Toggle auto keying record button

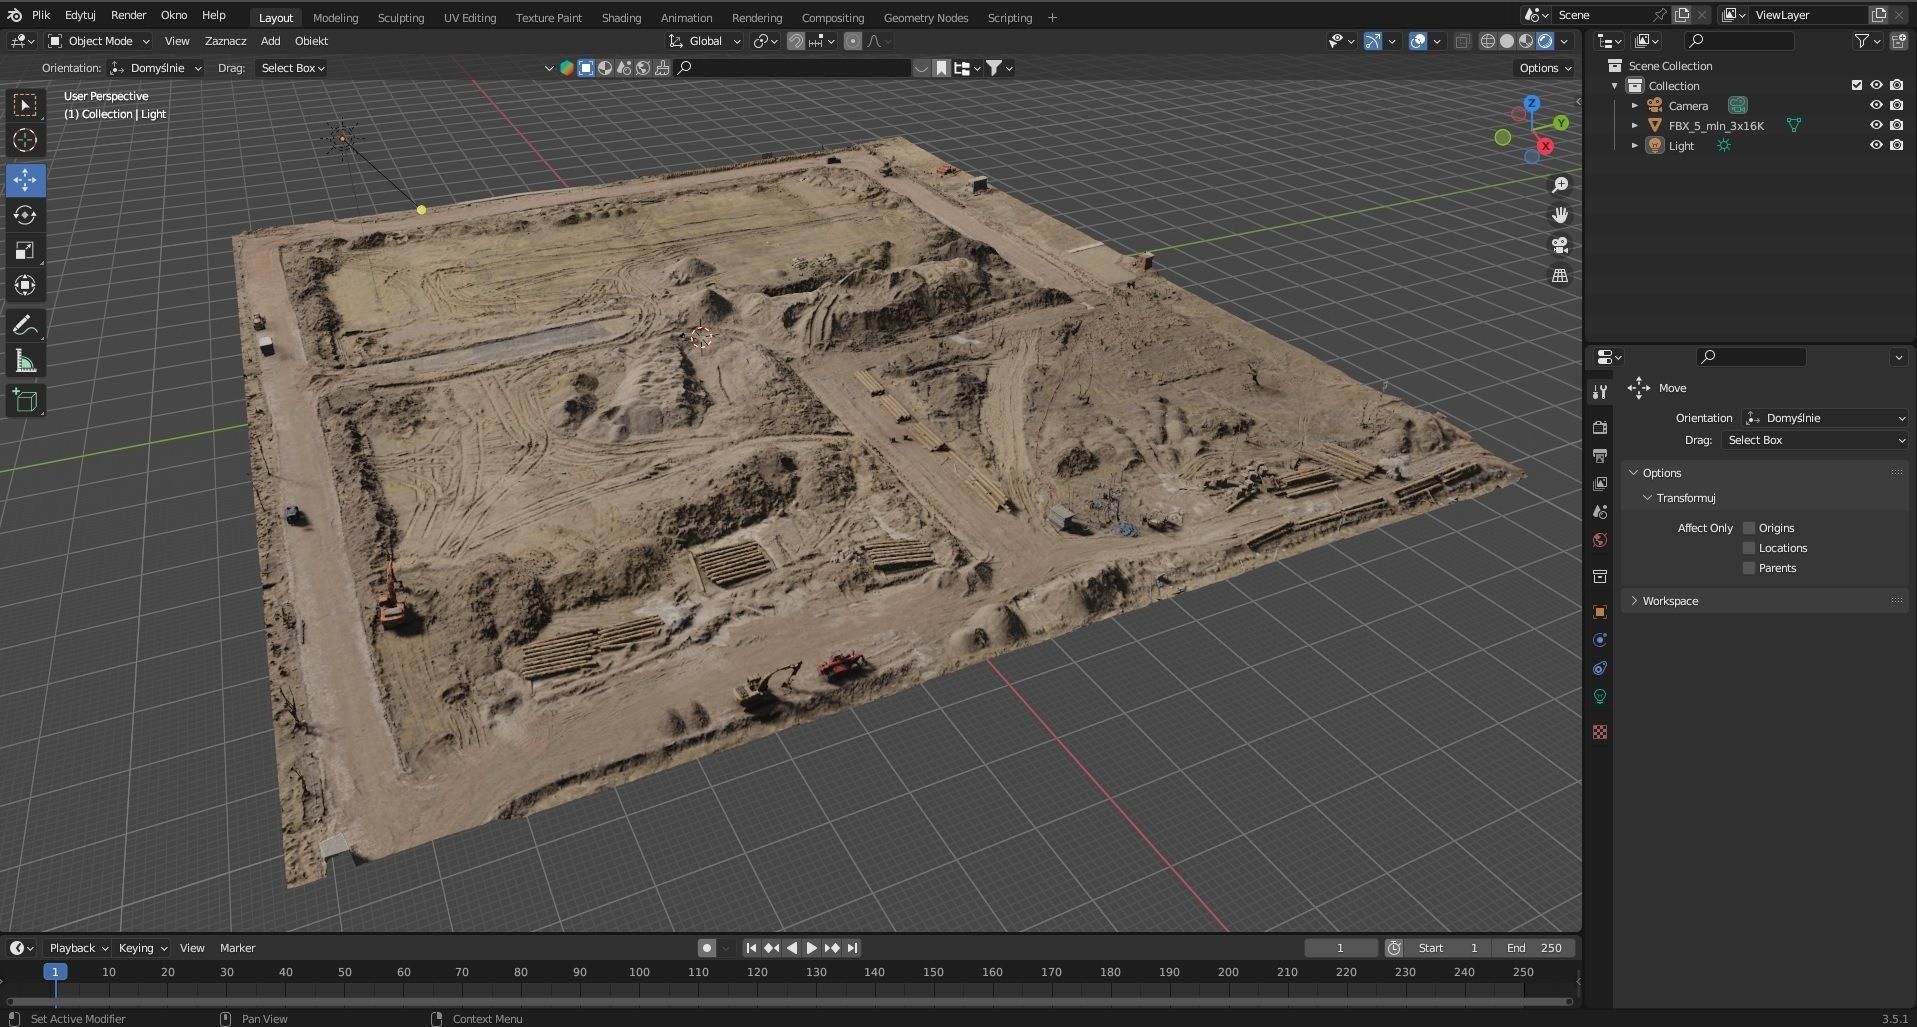[707, 948]
